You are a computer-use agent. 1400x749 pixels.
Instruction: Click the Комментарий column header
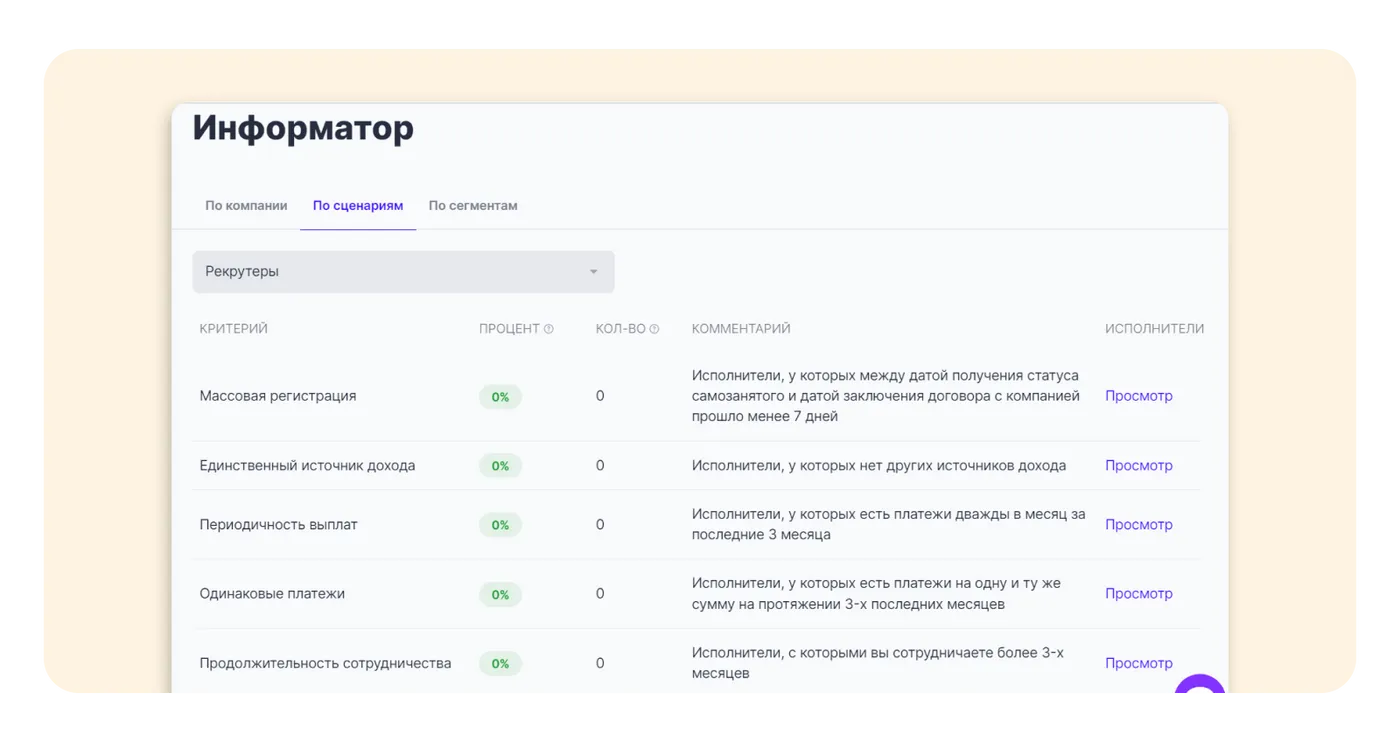tap(741, 329)
